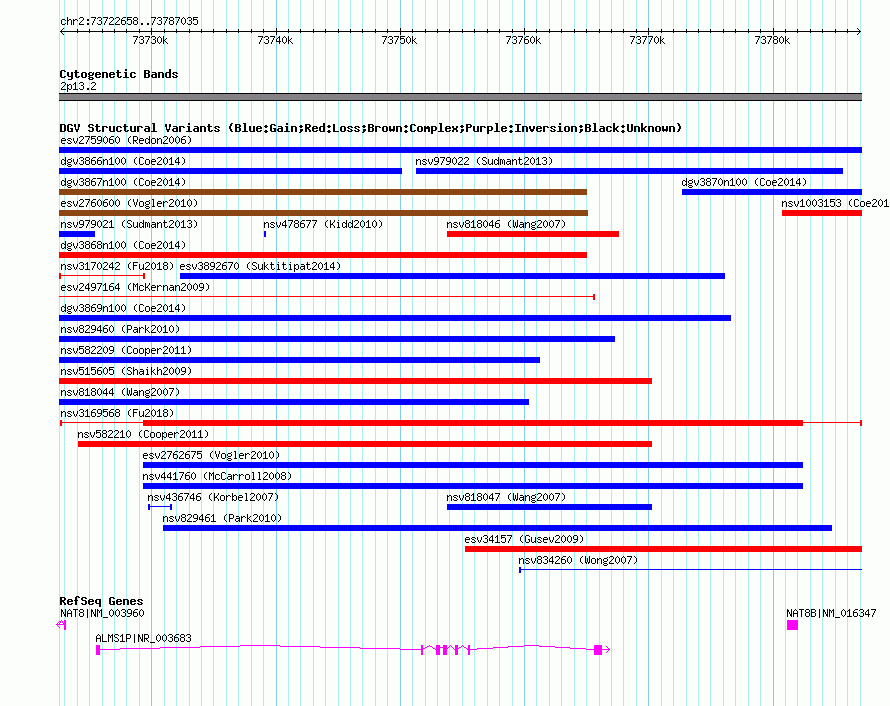890x706 pixels.
Task: Click the esv3892670 blue gain bar
Action: click(452, 276)
